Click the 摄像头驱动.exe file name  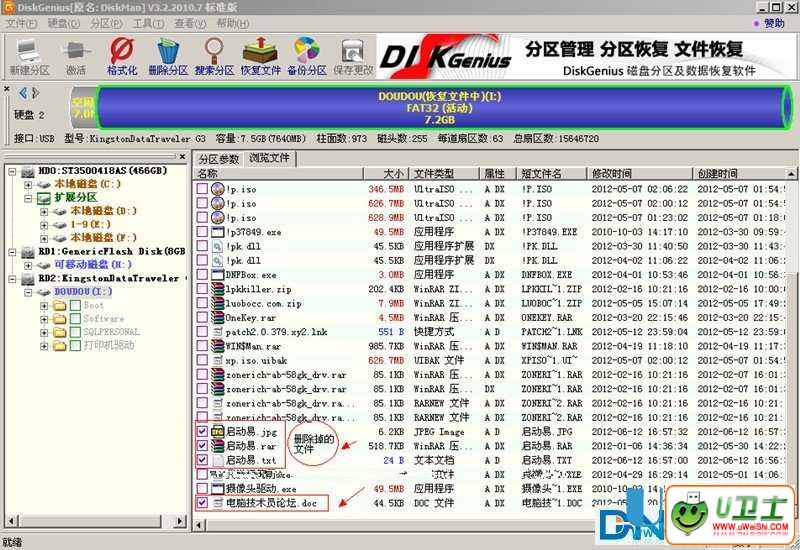coord(260,489)
